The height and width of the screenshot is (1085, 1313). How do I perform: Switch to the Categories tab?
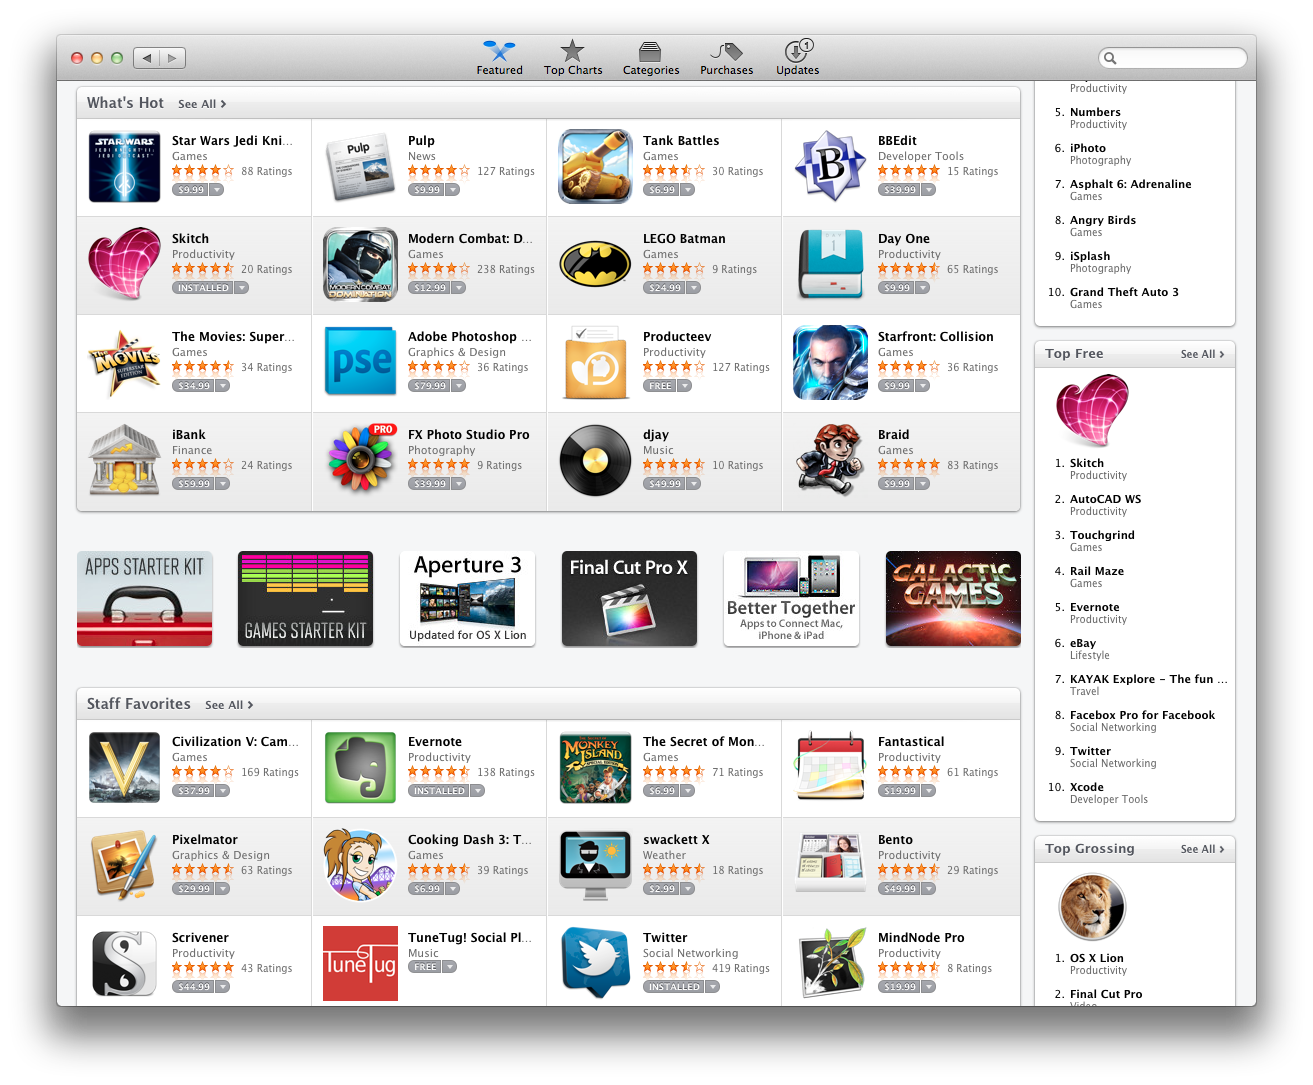tap(651, 58)
